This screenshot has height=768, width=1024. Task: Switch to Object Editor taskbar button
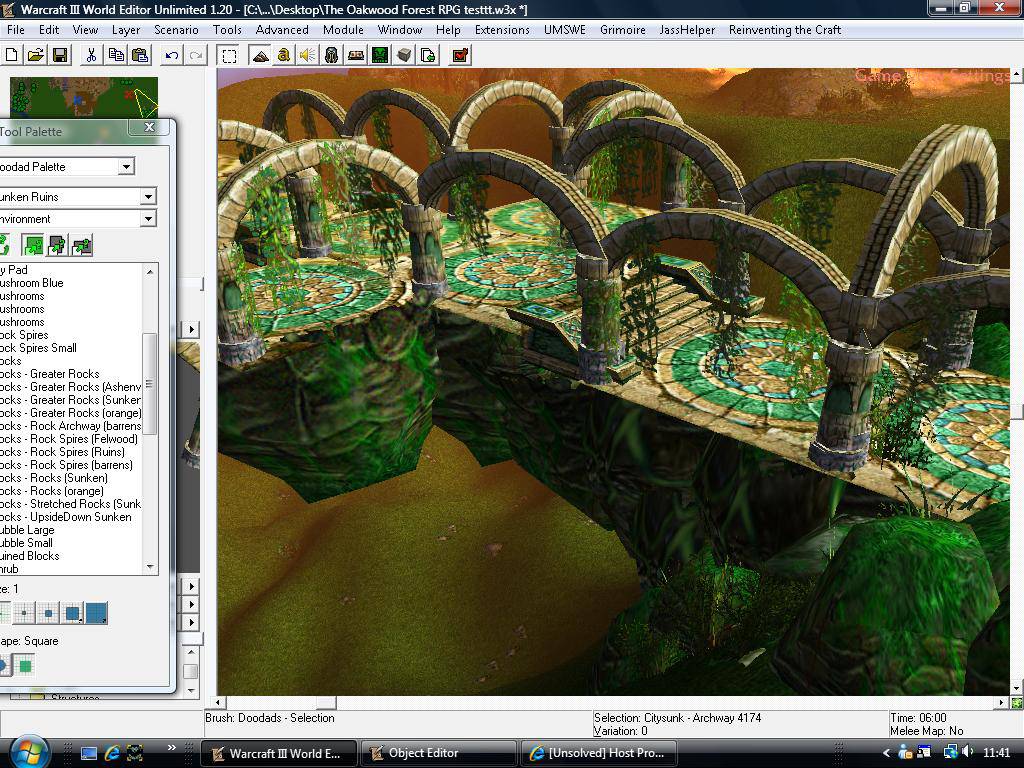[438, 753]
